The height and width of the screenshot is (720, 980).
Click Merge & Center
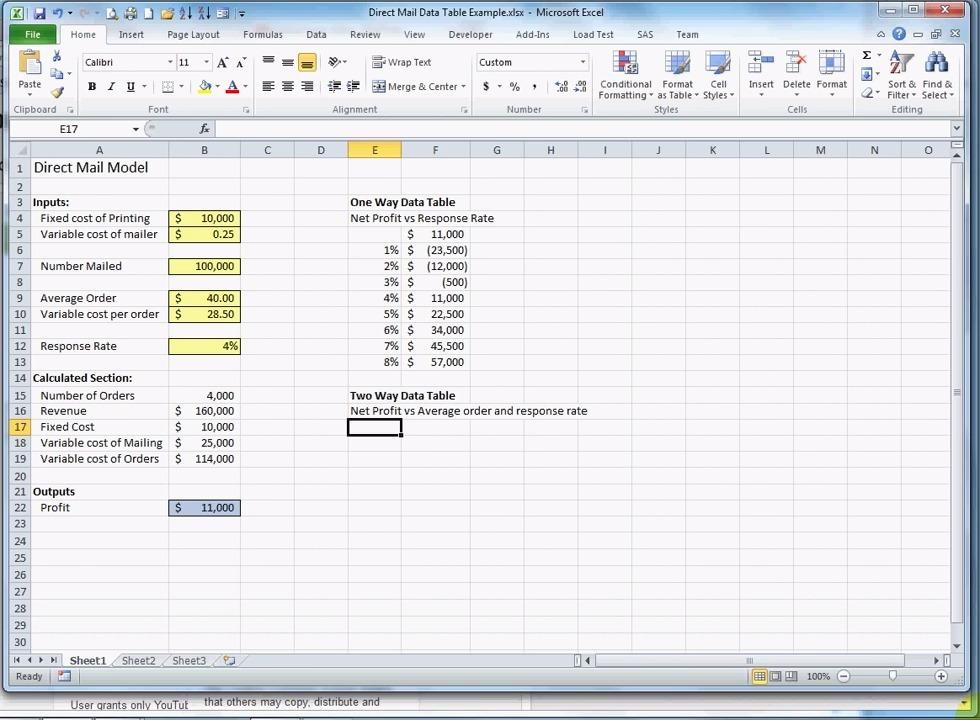418,86
